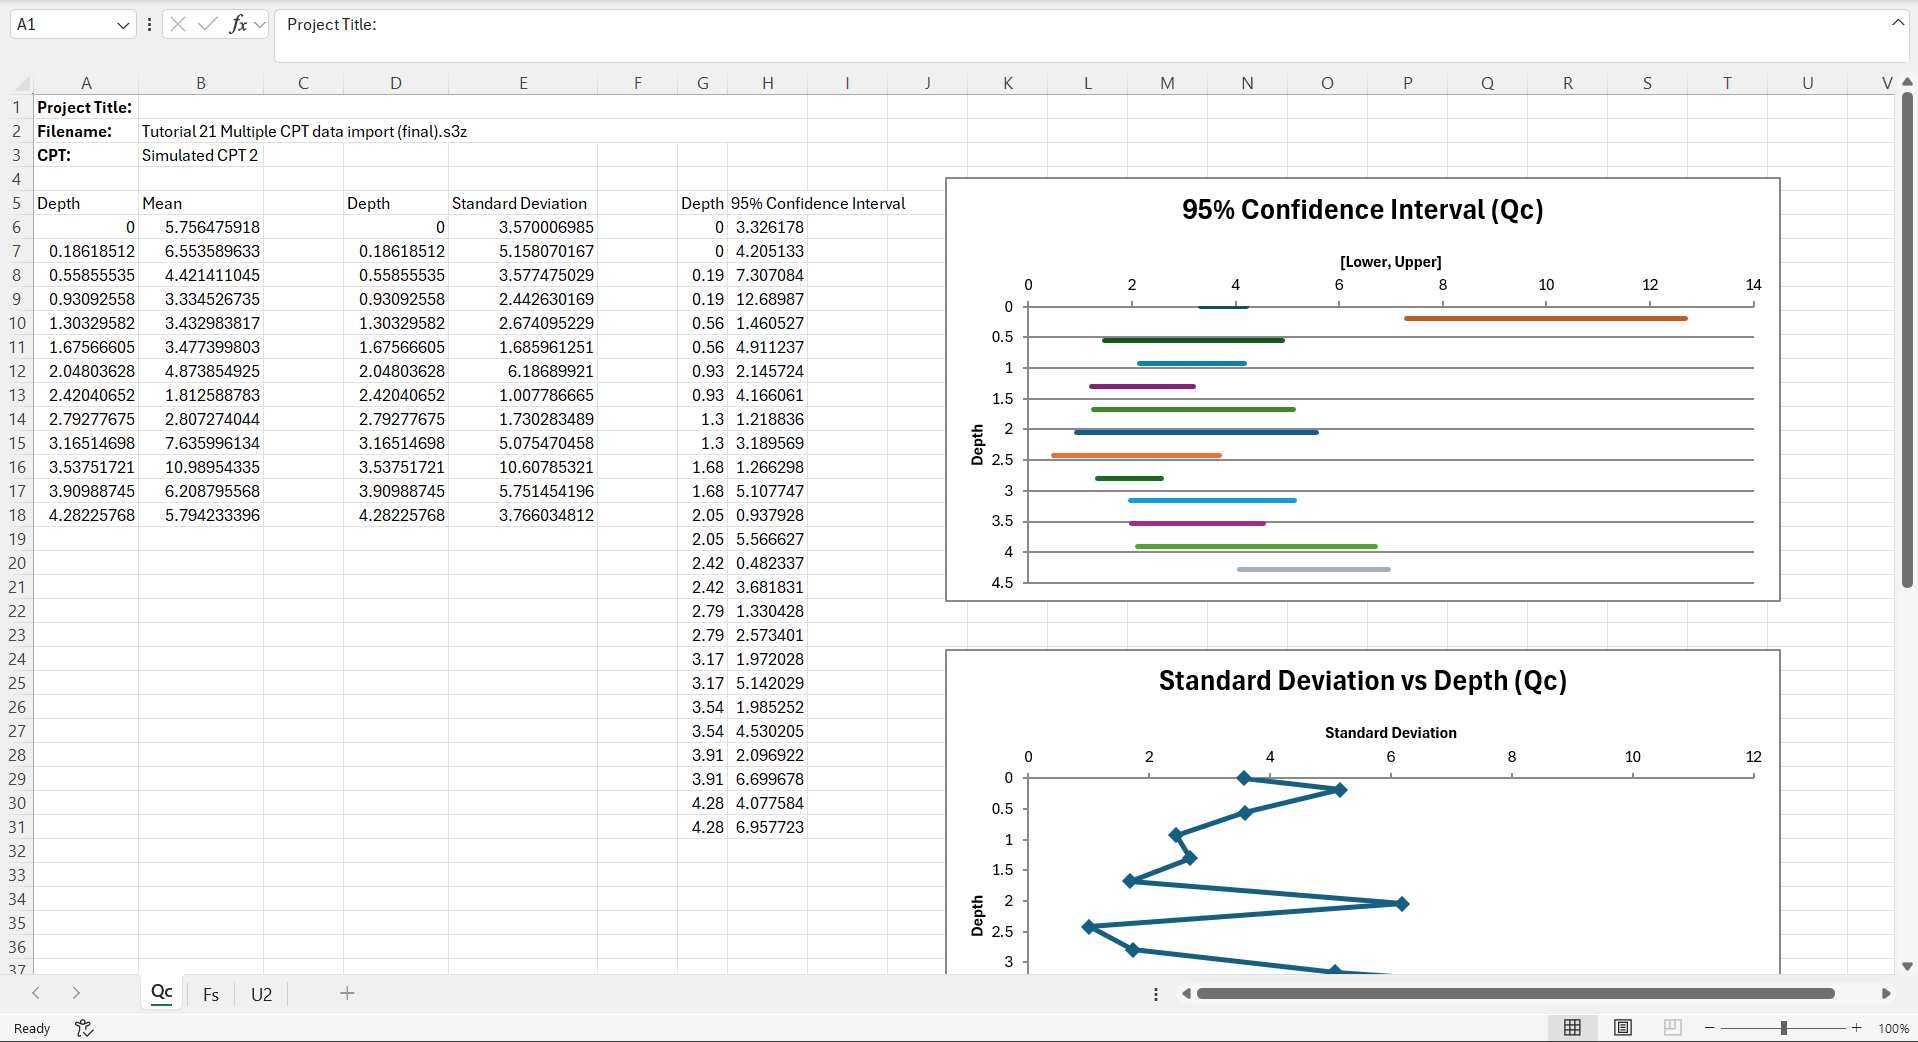This screenshot has width=1918, height=1042.
Task: Click the formula bar text 'Project Title:'
Action: pos(331,24)
